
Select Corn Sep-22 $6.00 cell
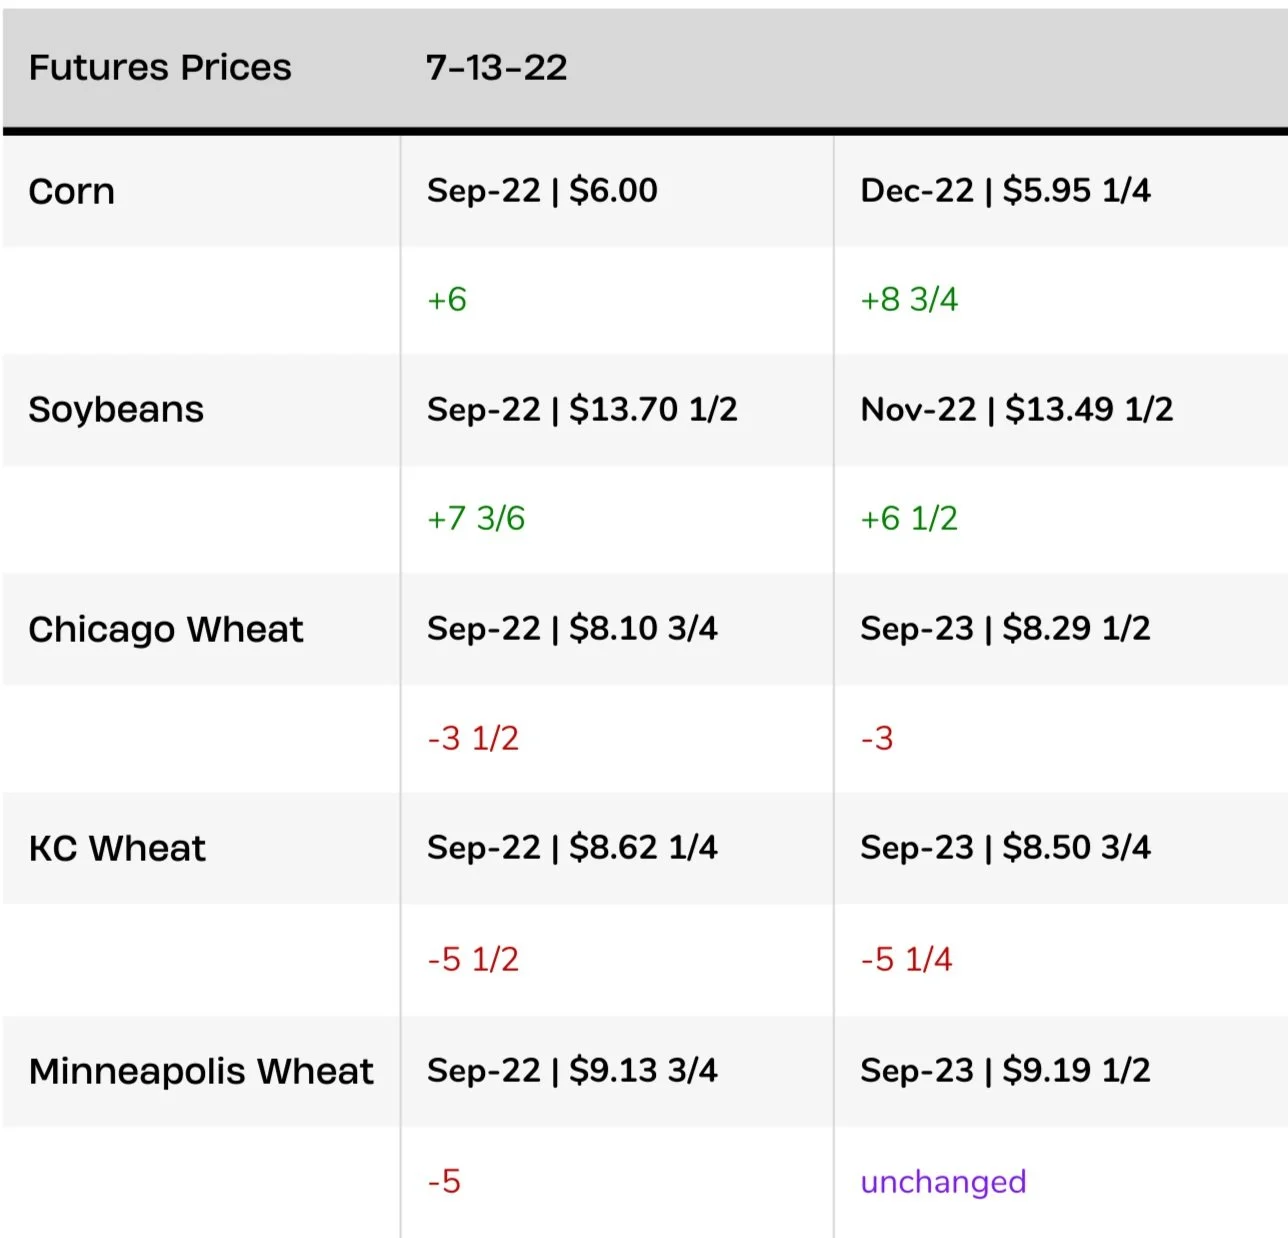542,190
